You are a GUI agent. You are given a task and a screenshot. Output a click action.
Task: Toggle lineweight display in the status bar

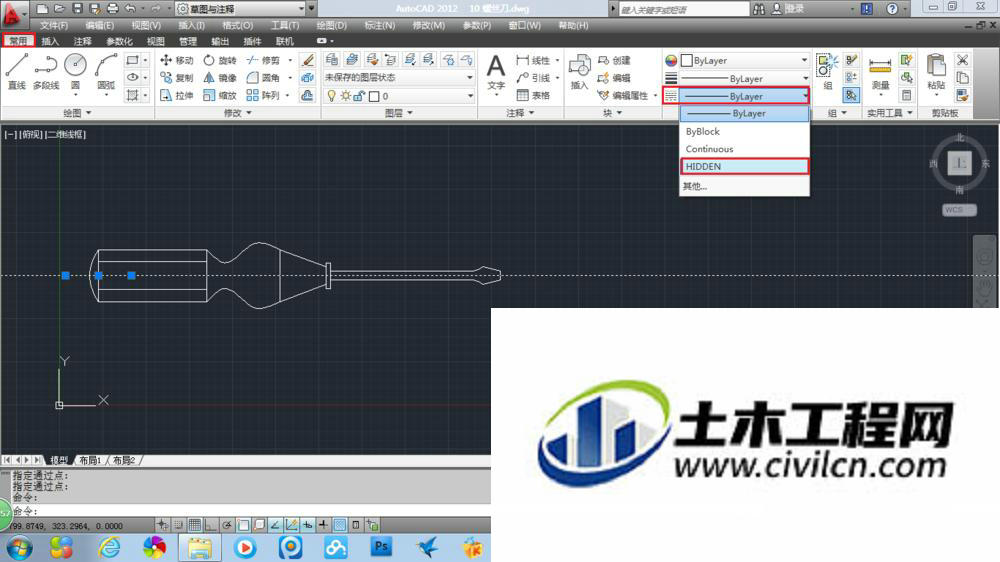tap(324, 525)
